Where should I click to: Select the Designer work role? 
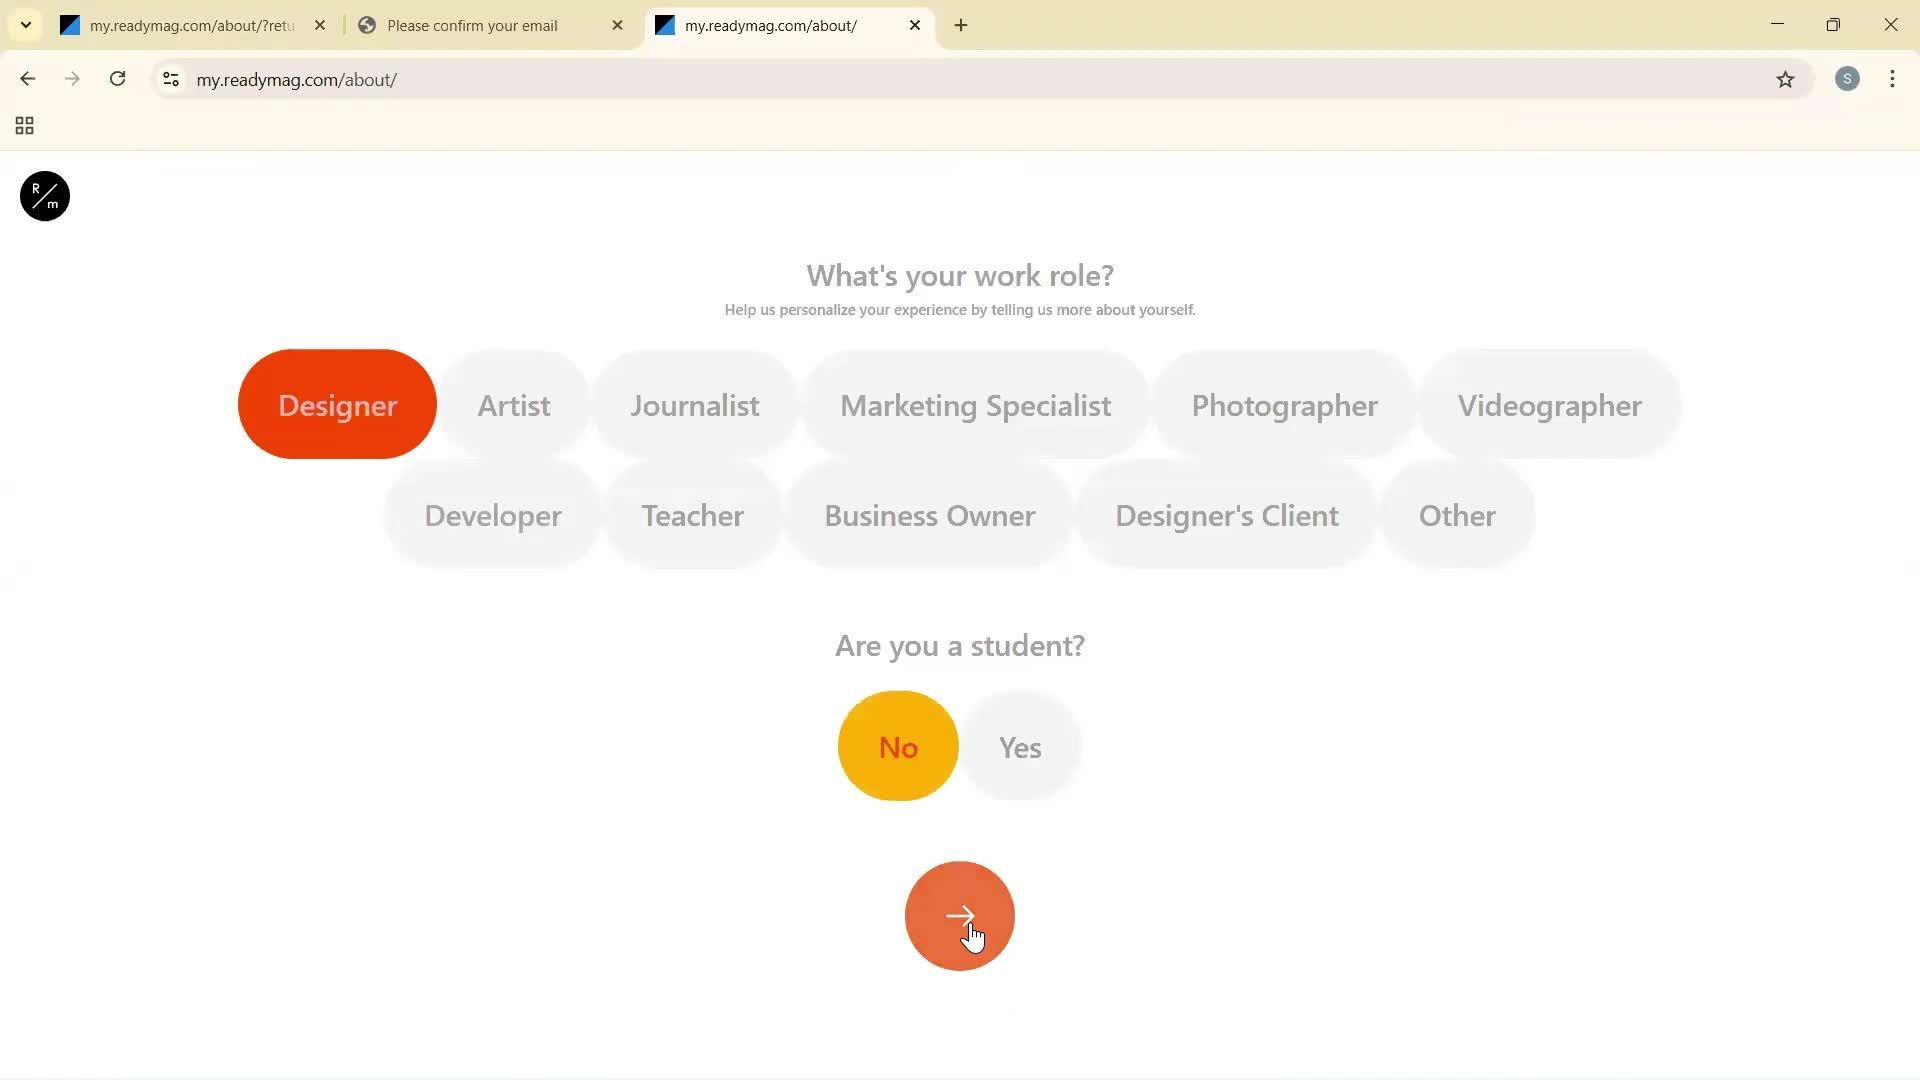point(336,404)
